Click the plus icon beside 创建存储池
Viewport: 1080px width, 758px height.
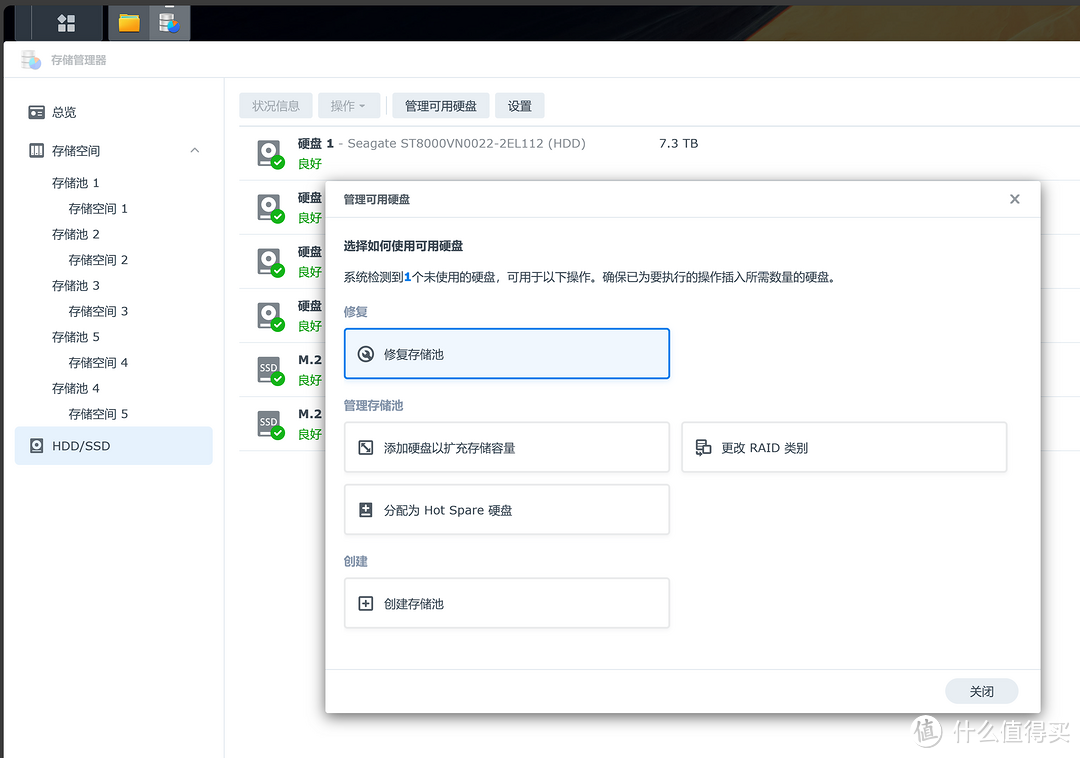point(366,603)
